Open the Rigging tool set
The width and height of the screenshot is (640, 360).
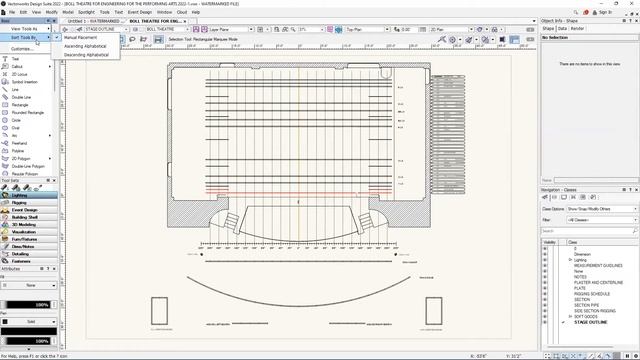pyautogui.click(x=29, y=203)
